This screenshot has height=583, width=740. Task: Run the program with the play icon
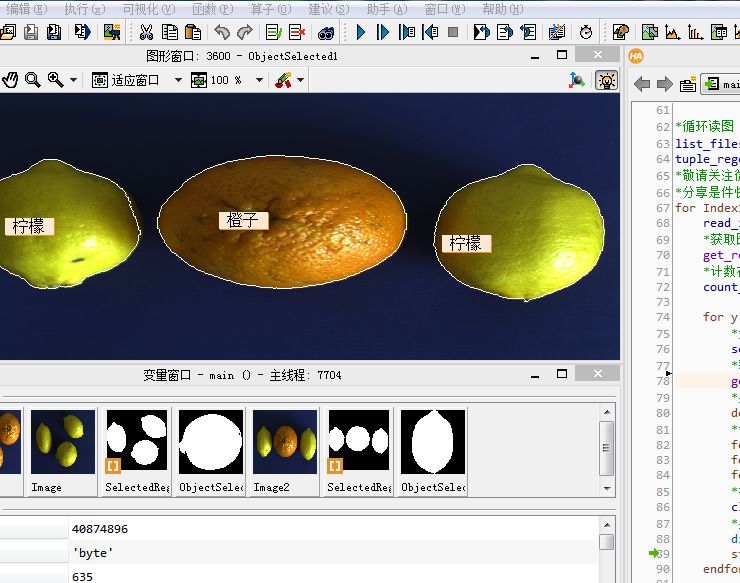pos(361,33)
